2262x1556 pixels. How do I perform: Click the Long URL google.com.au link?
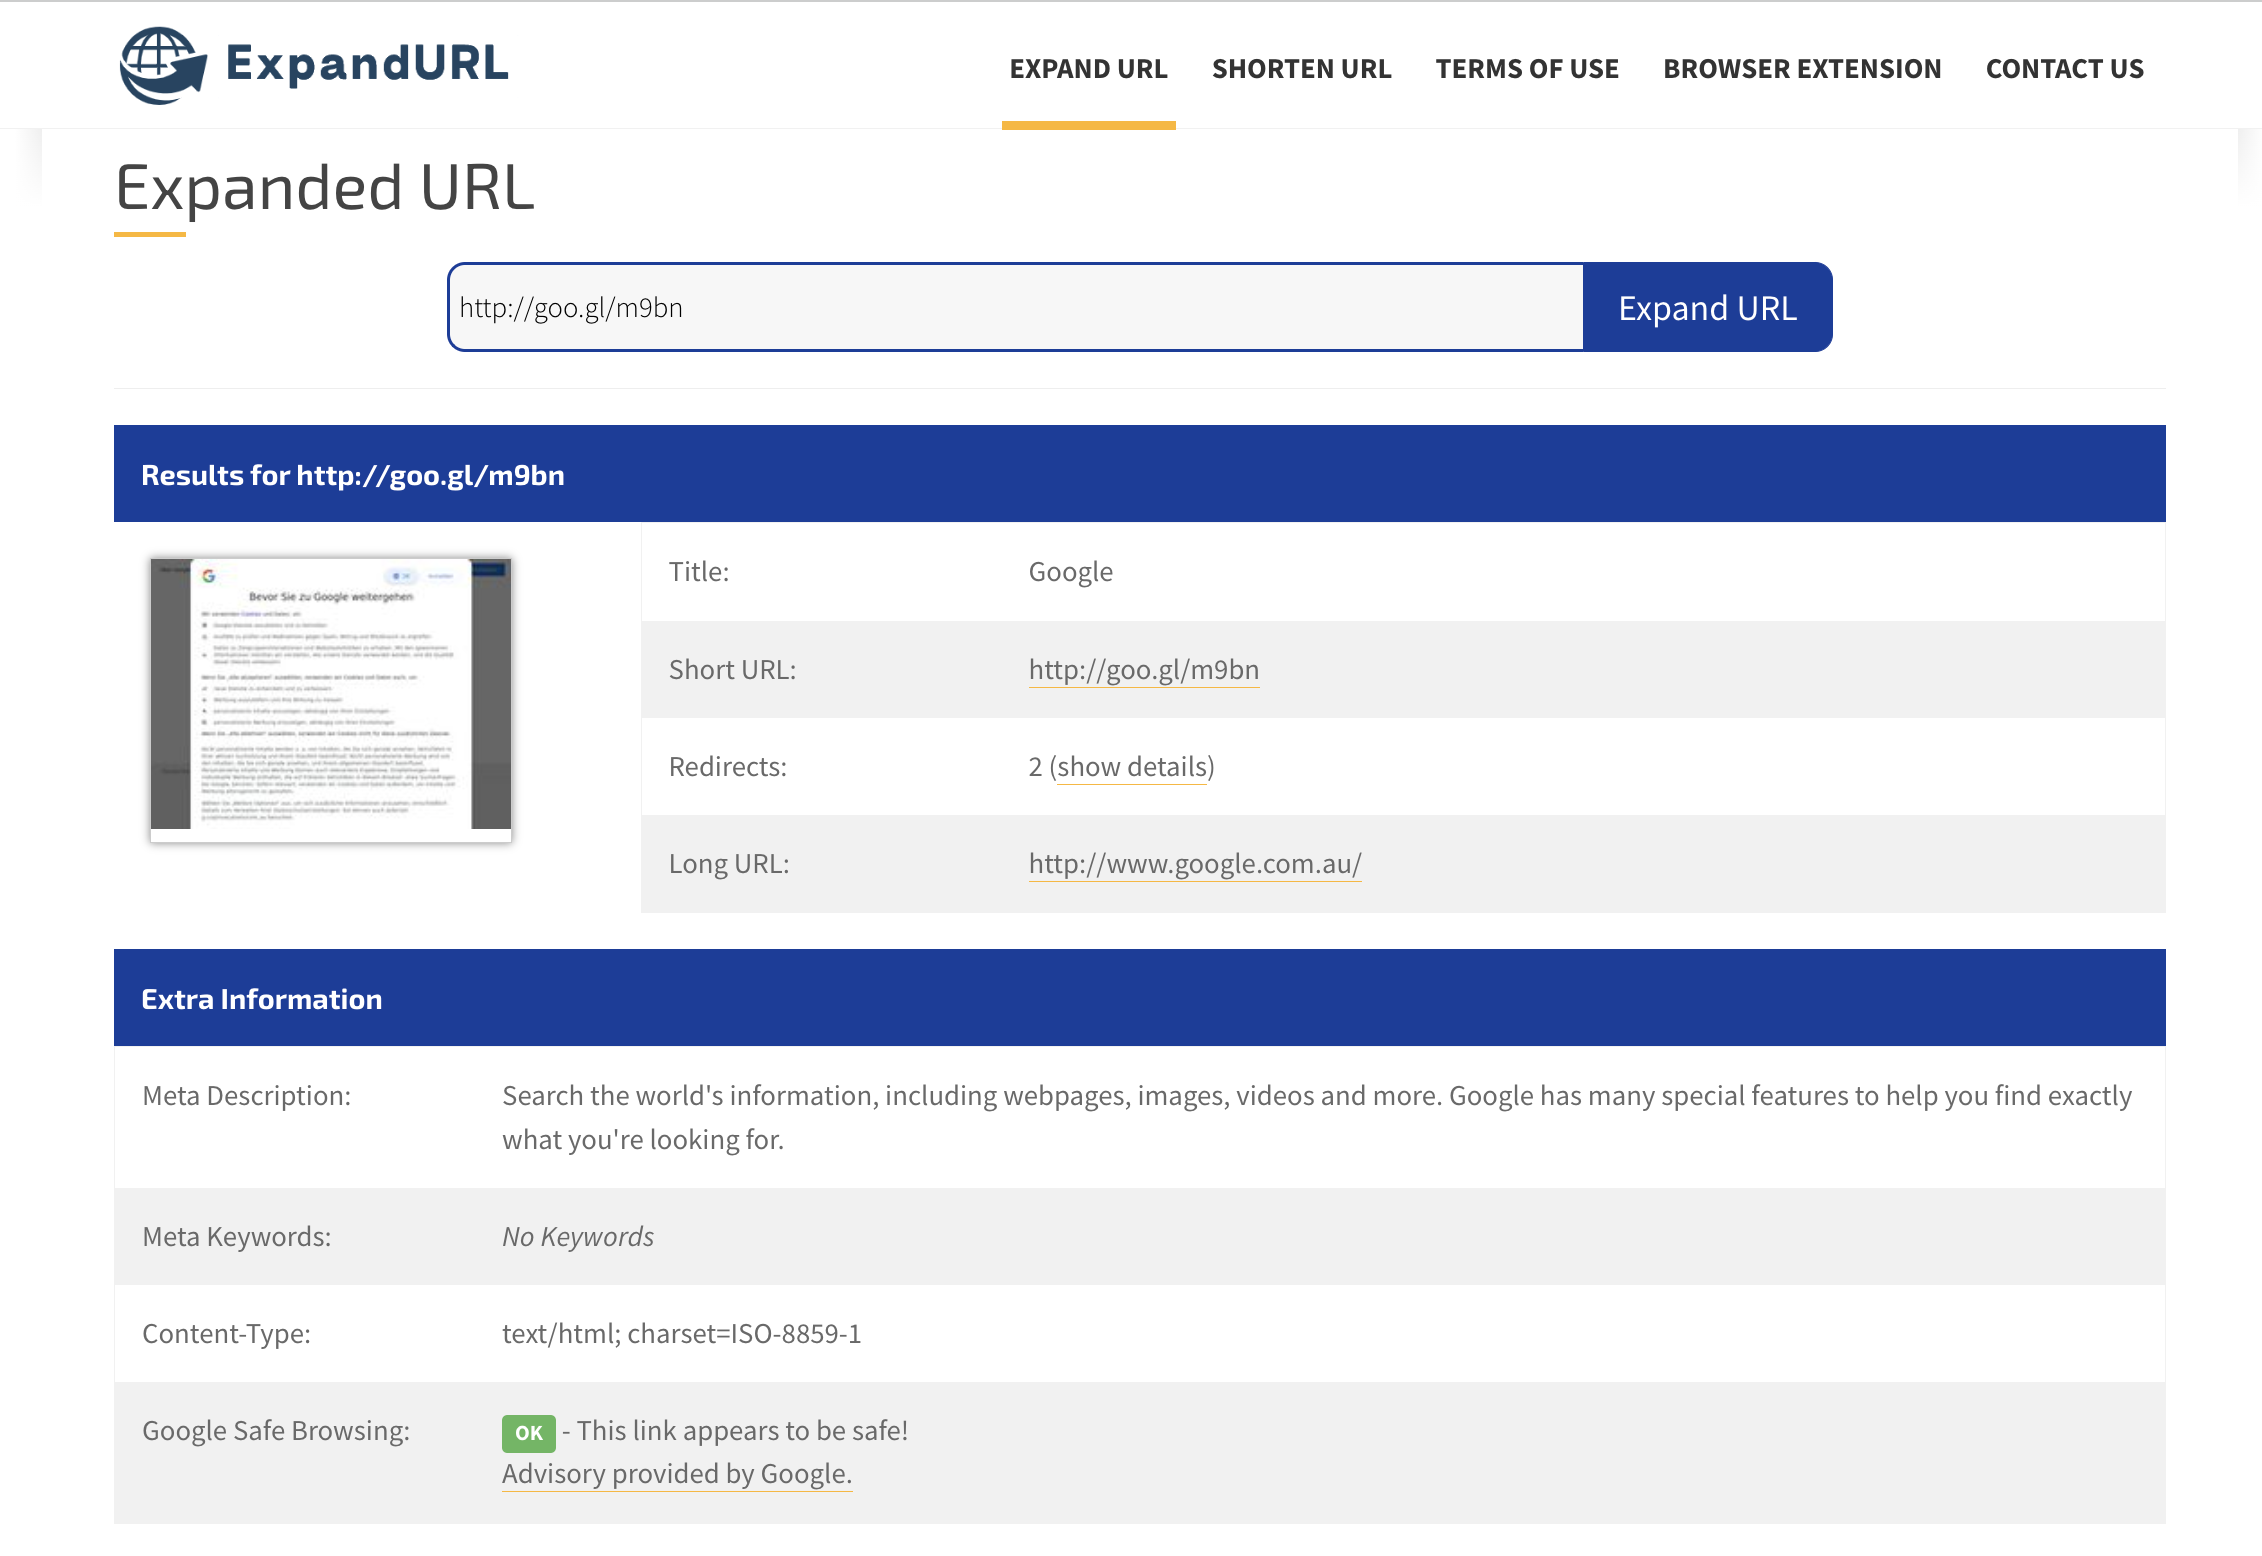(1191, 861)
